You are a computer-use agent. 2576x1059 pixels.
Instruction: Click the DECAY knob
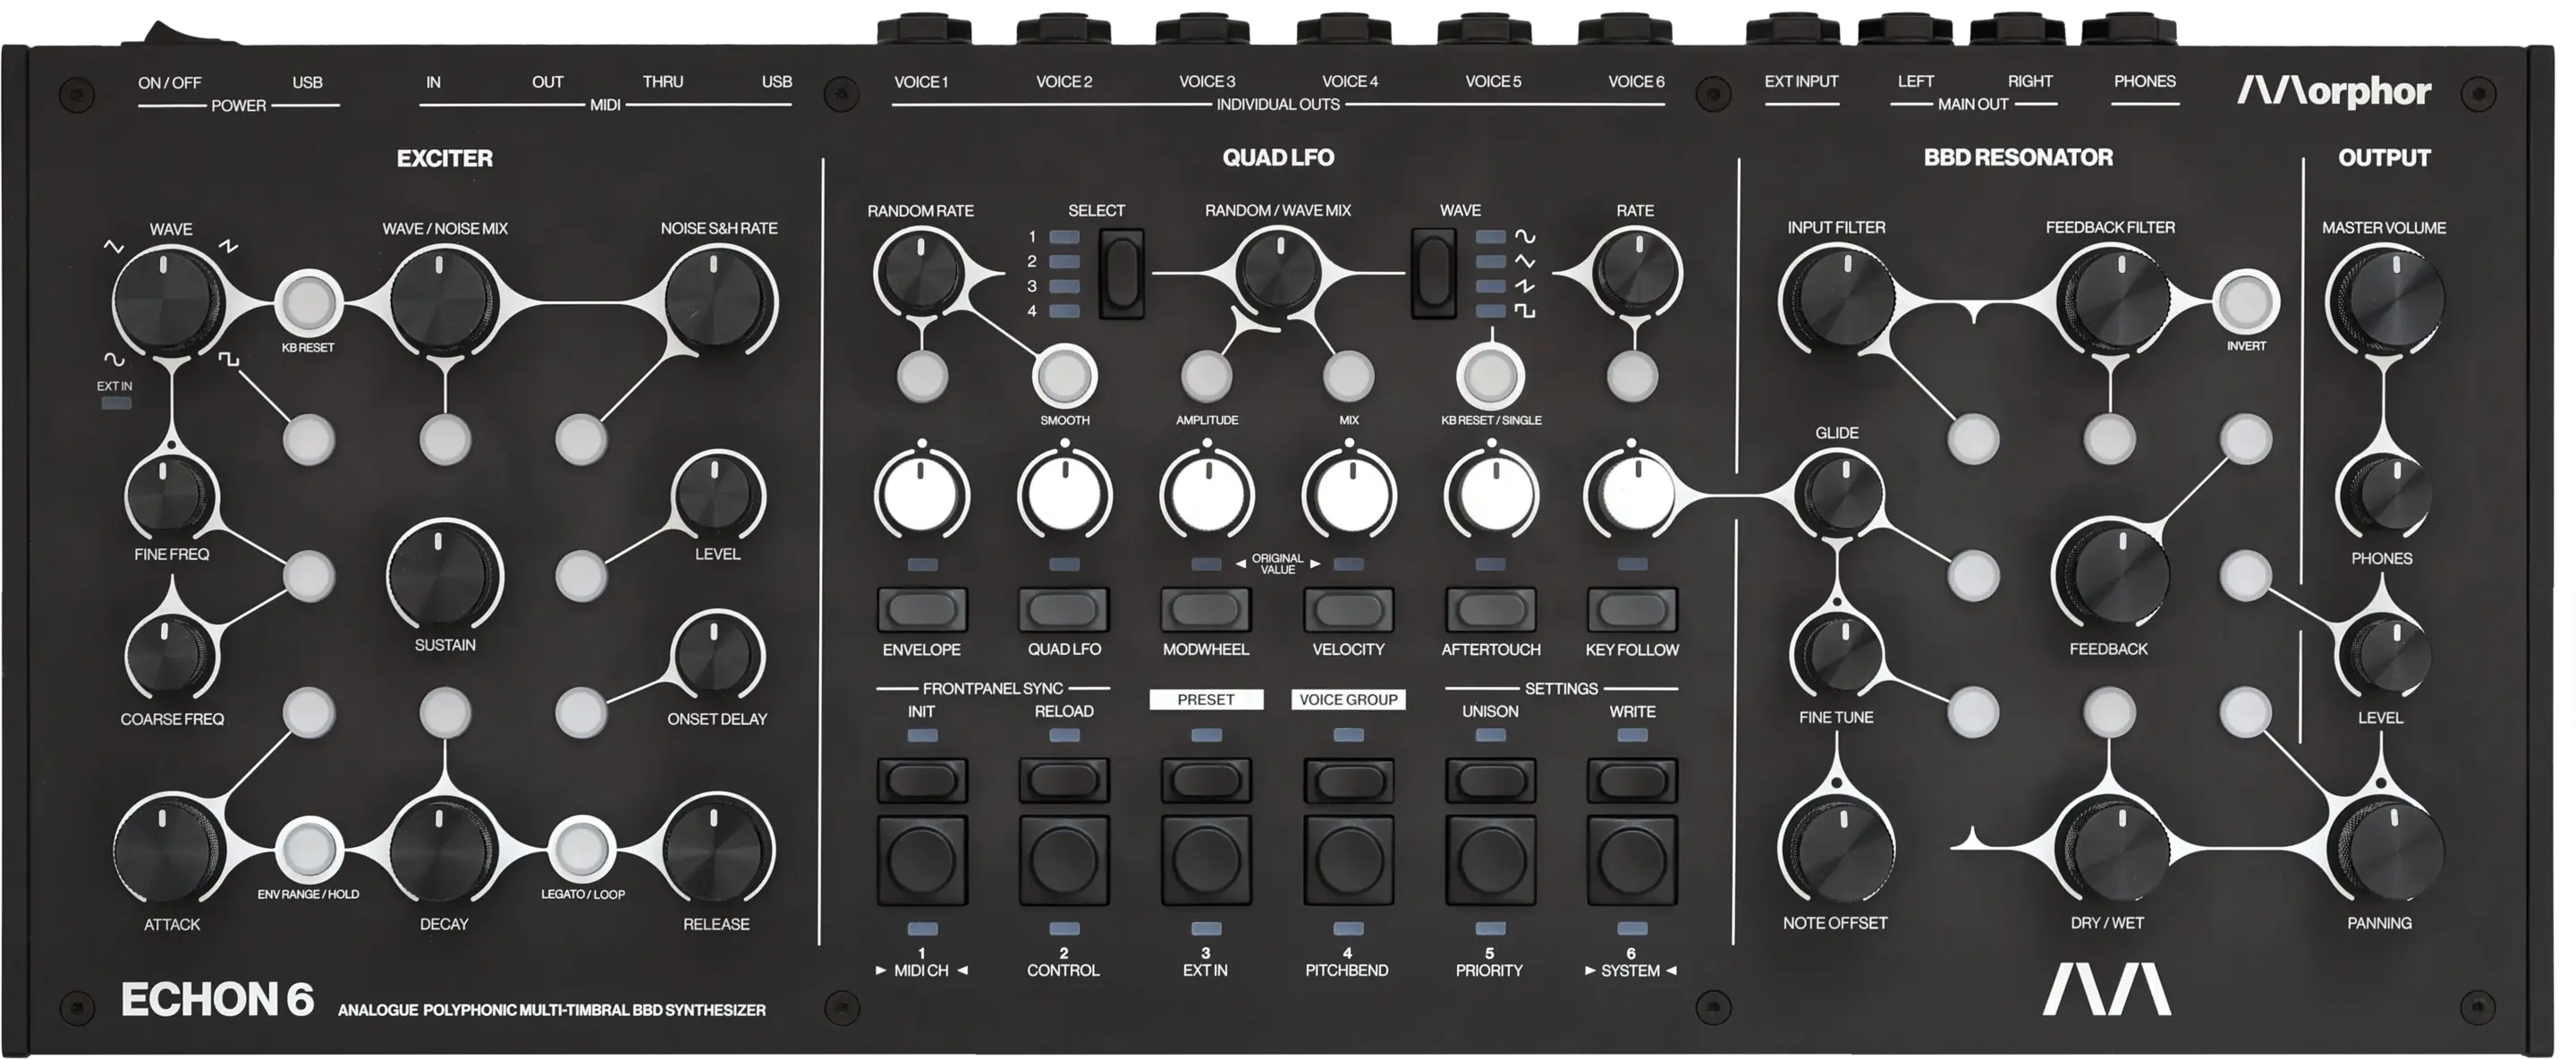443,850
